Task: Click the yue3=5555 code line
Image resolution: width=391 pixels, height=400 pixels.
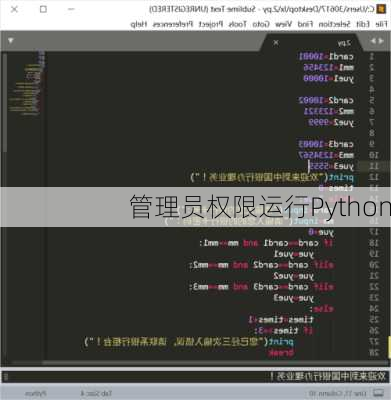Action: pos(331,166)
